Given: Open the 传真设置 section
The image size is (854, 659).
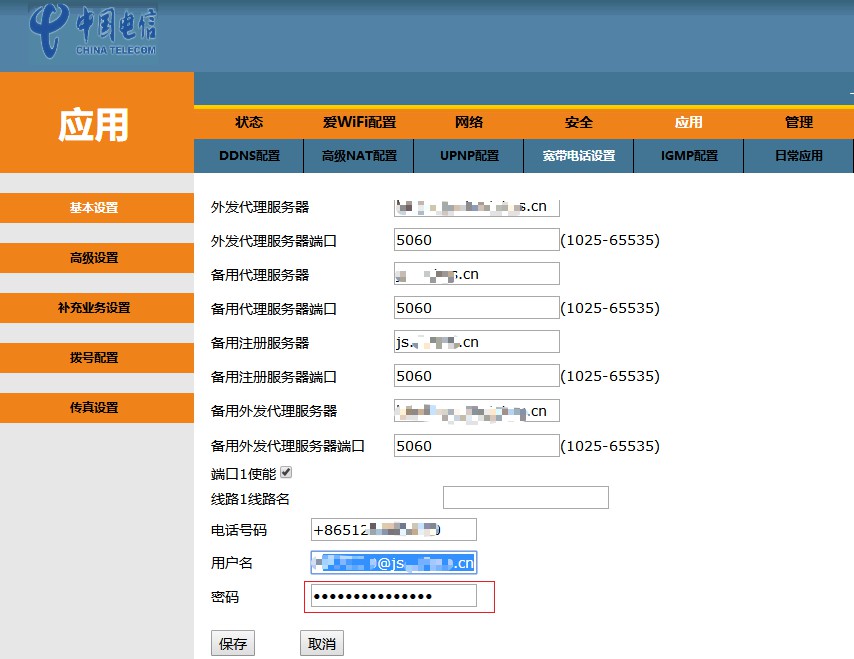Looking at the screenshot, I should click(96, 408).
